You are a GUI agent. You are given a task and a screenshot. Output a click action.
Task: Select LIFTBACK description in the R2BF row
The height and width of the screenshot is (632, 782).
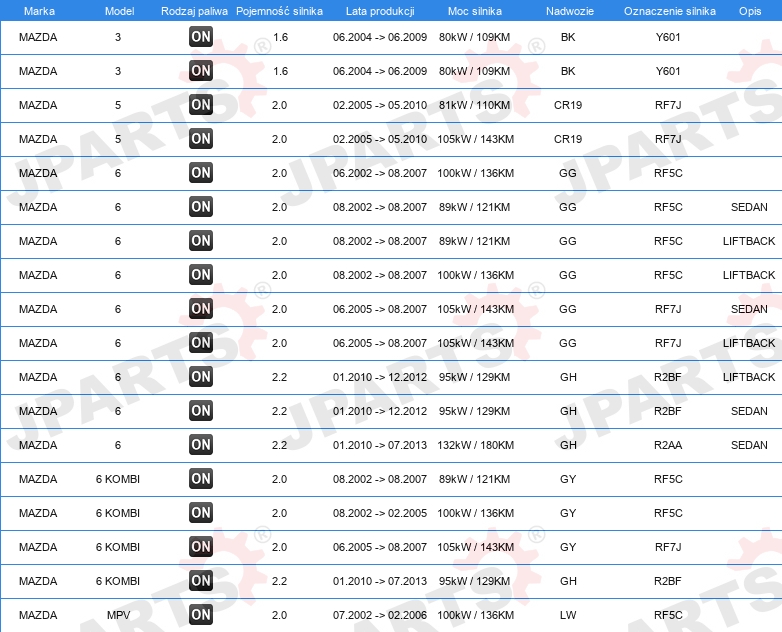tap(749, 377)
